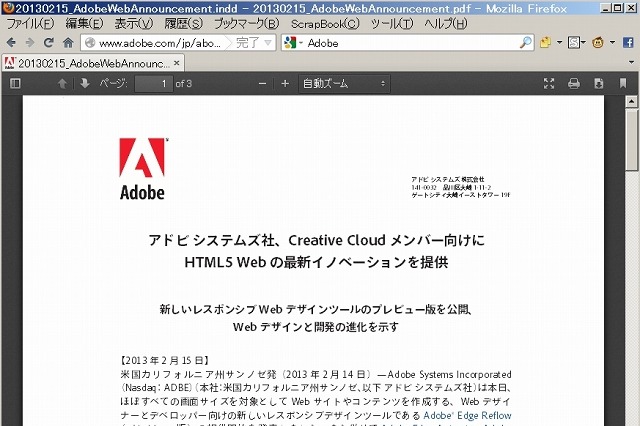This screenshot has width=640, height=426.
Task: Reload the current page
Action: tap(49, 42)
